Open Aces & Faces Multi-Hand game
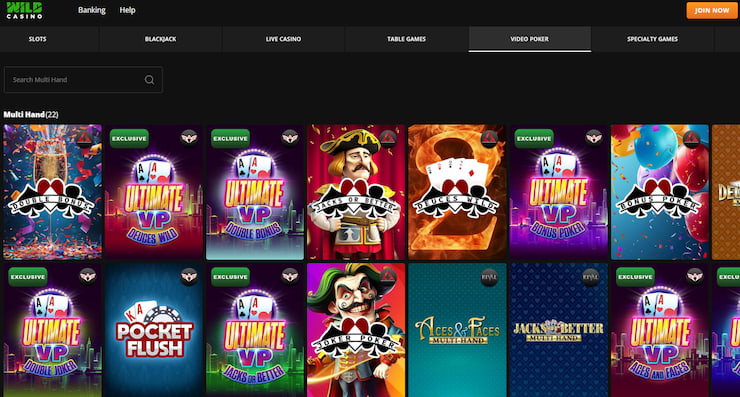740x397 pixels. point(457,330)
